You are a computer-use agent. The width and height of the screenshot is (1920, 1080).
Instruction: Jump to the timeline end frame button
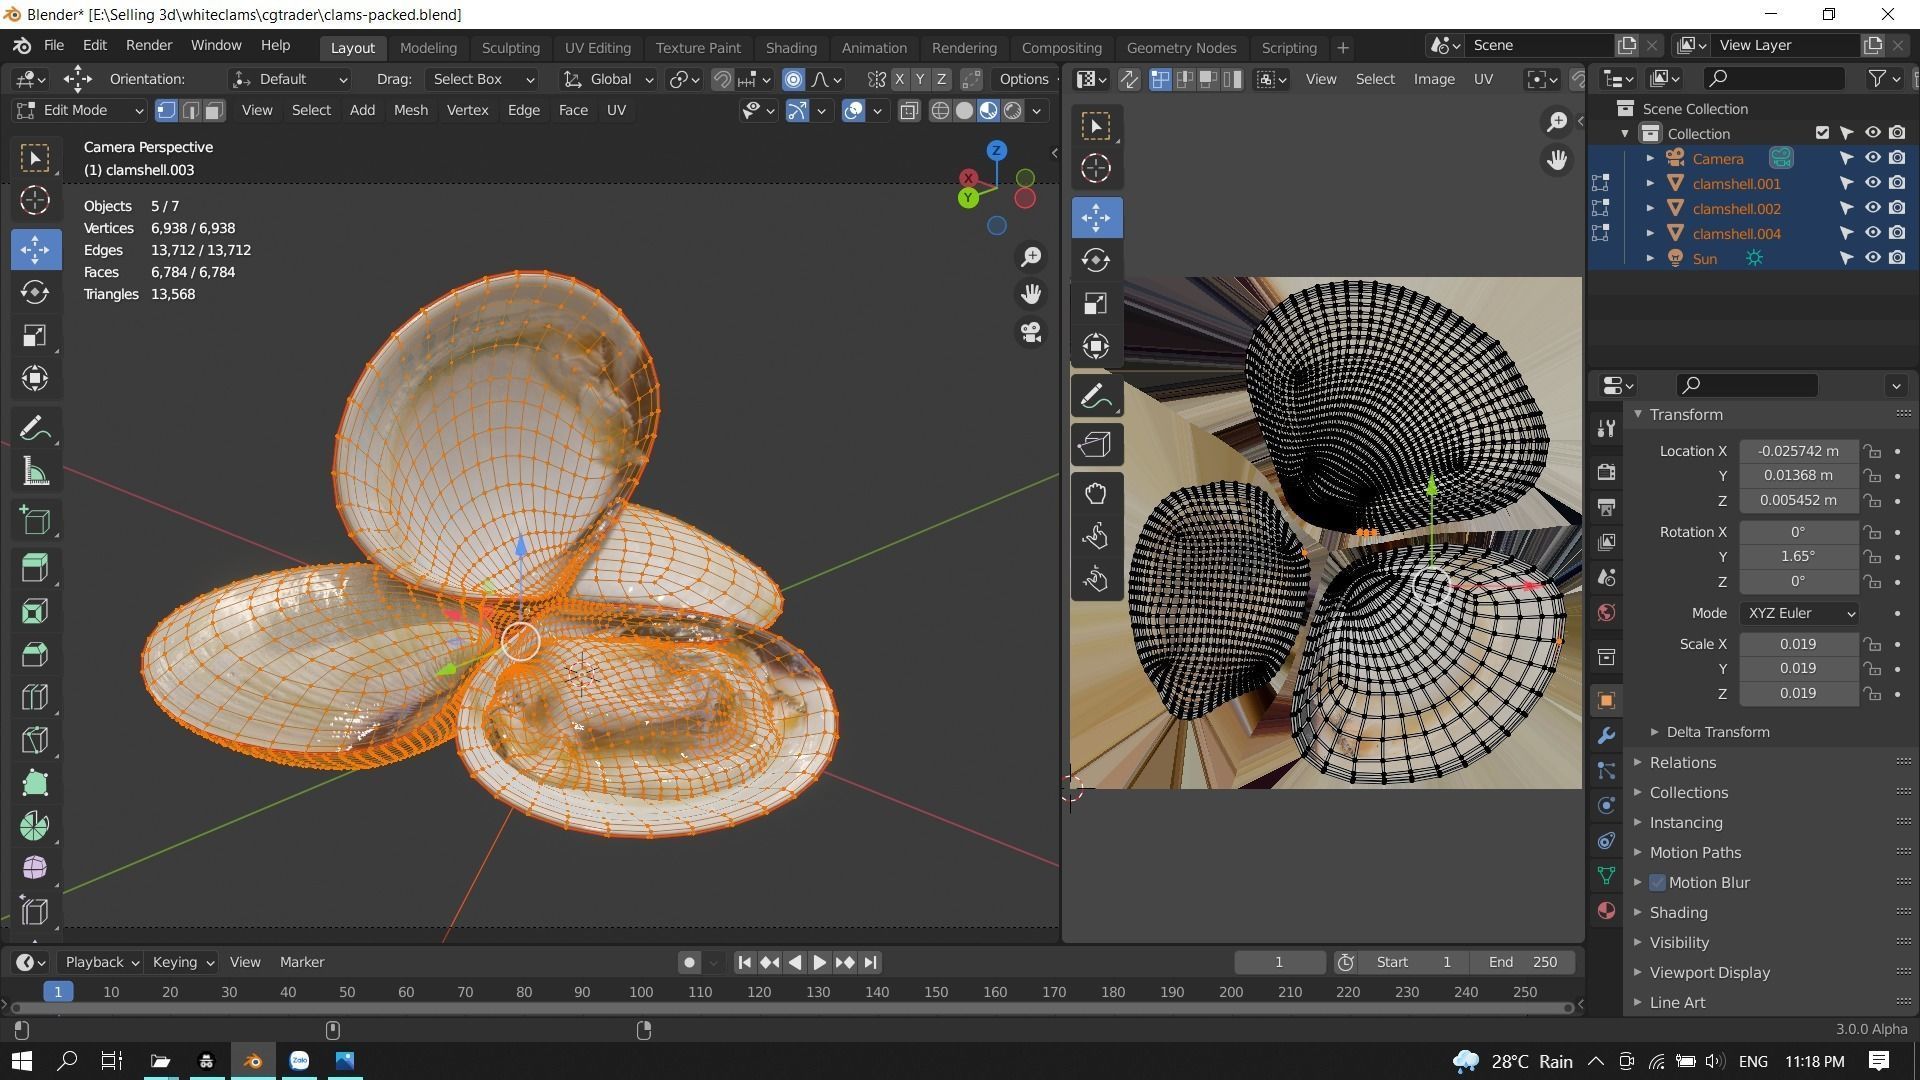870,962
